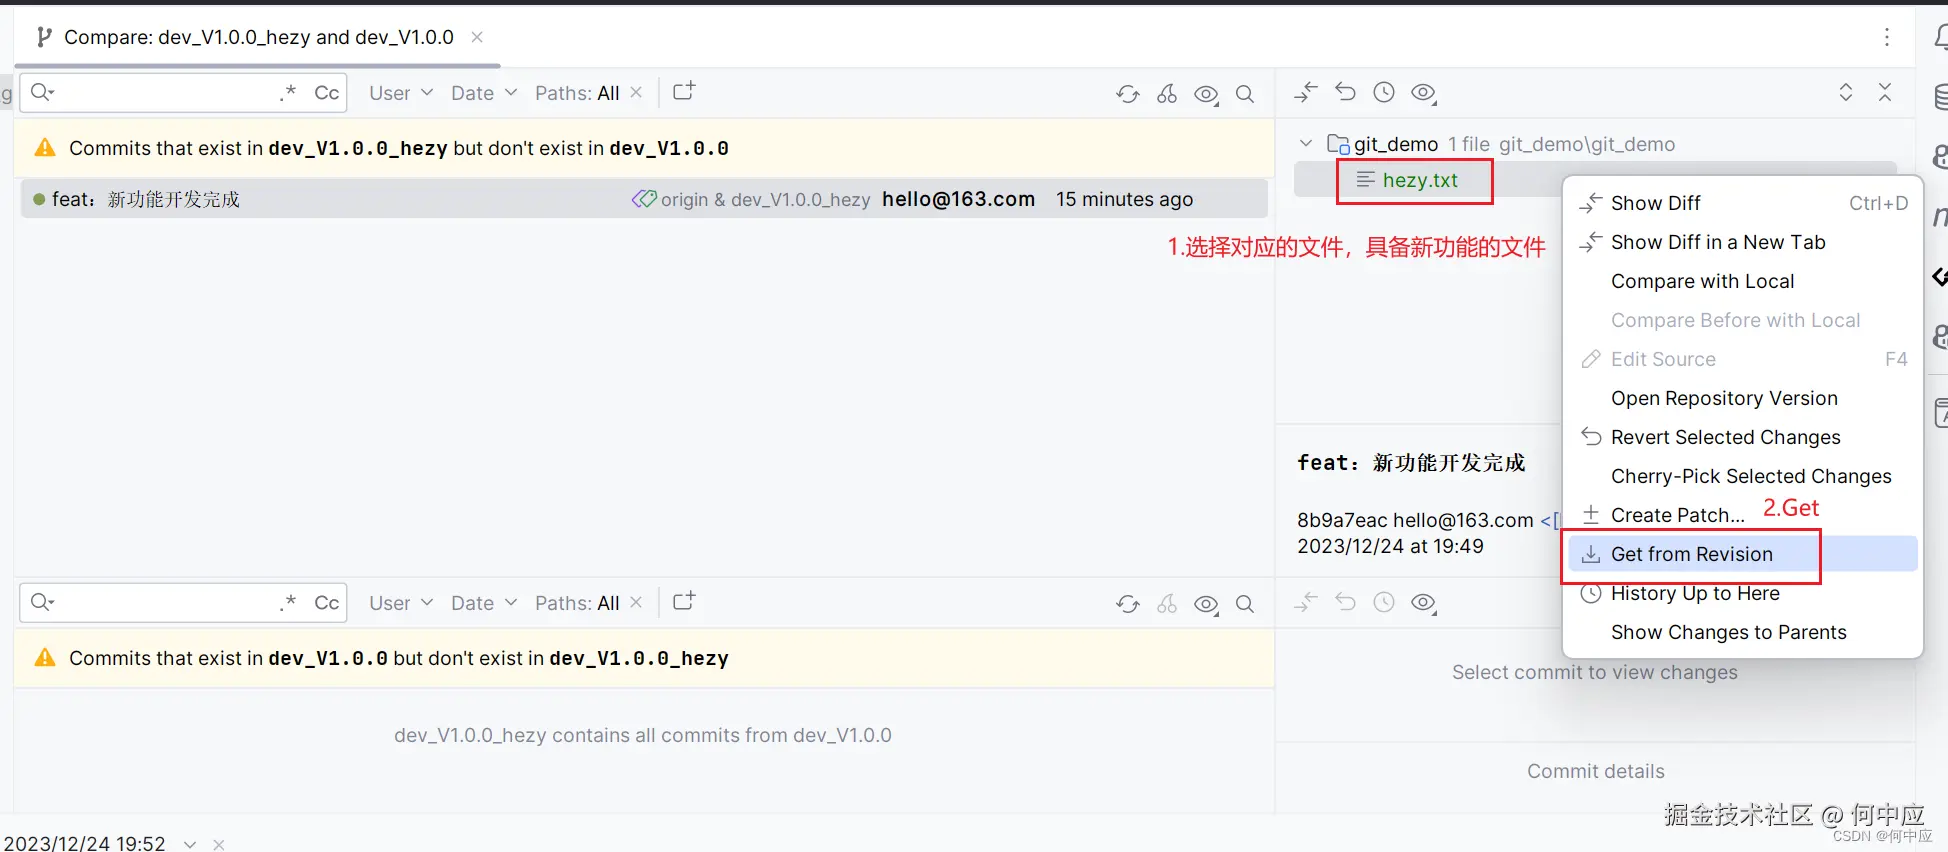Screen dimensions: 1948x852
Task: Select Revert Selected Changes
Action: (x=1743, y=437)
